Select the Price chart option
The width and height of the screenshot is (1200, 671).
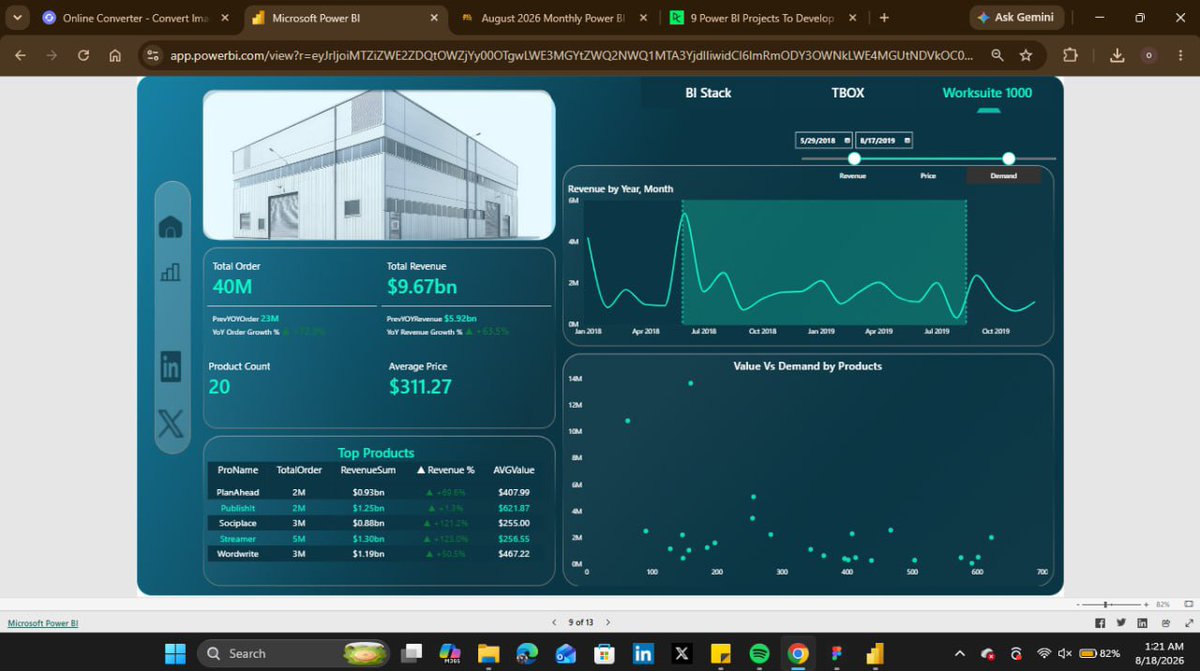928,176
